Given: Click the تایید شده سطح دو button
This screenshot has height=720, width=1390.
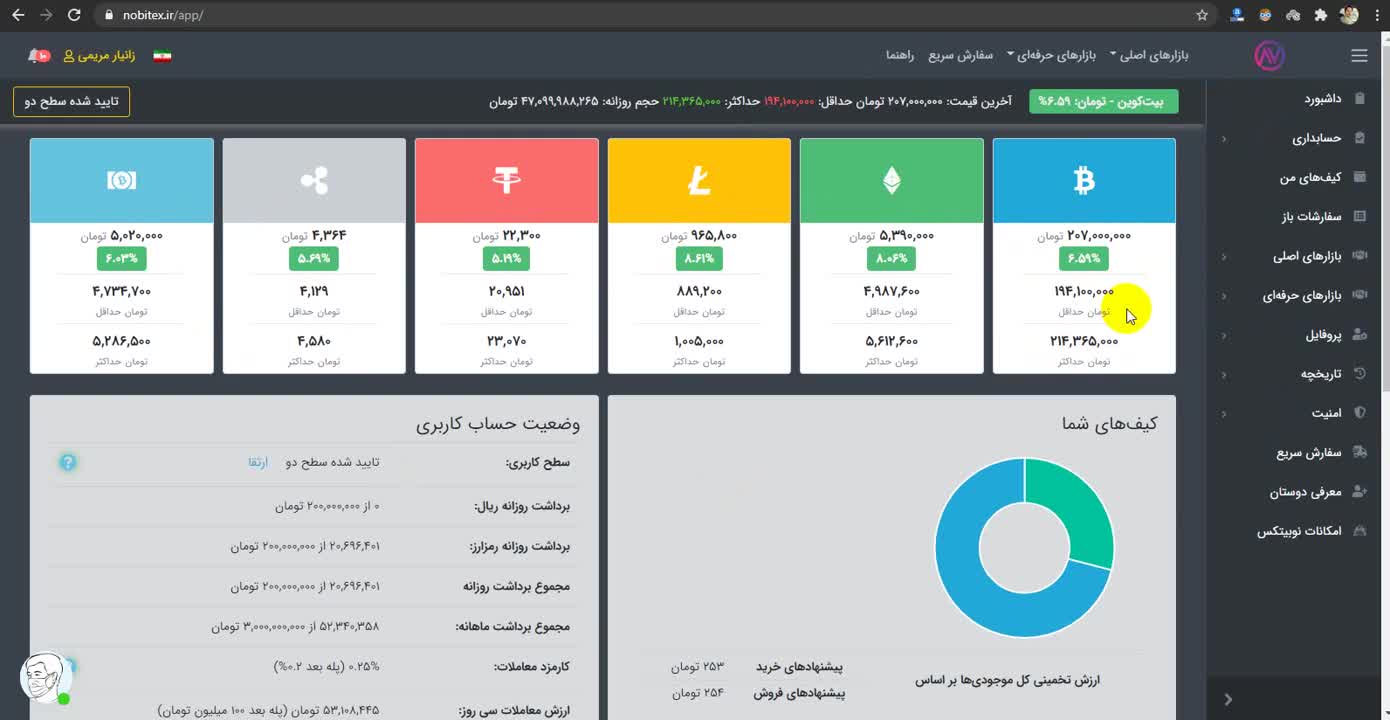Looking at the screenshot, I should click(71, 101).
